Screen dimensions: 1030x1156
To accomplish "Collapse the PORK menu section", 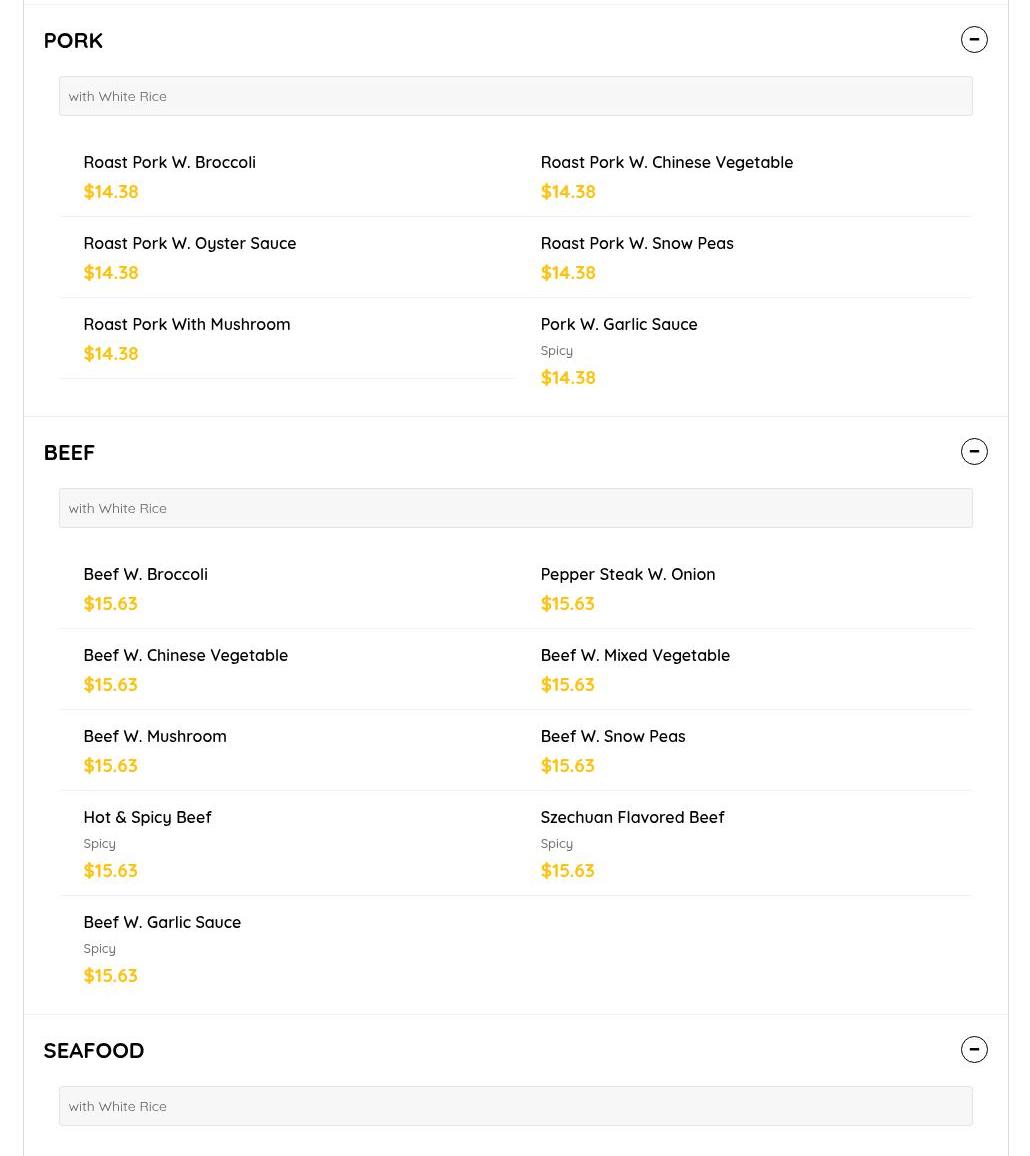I will [974, 40].
